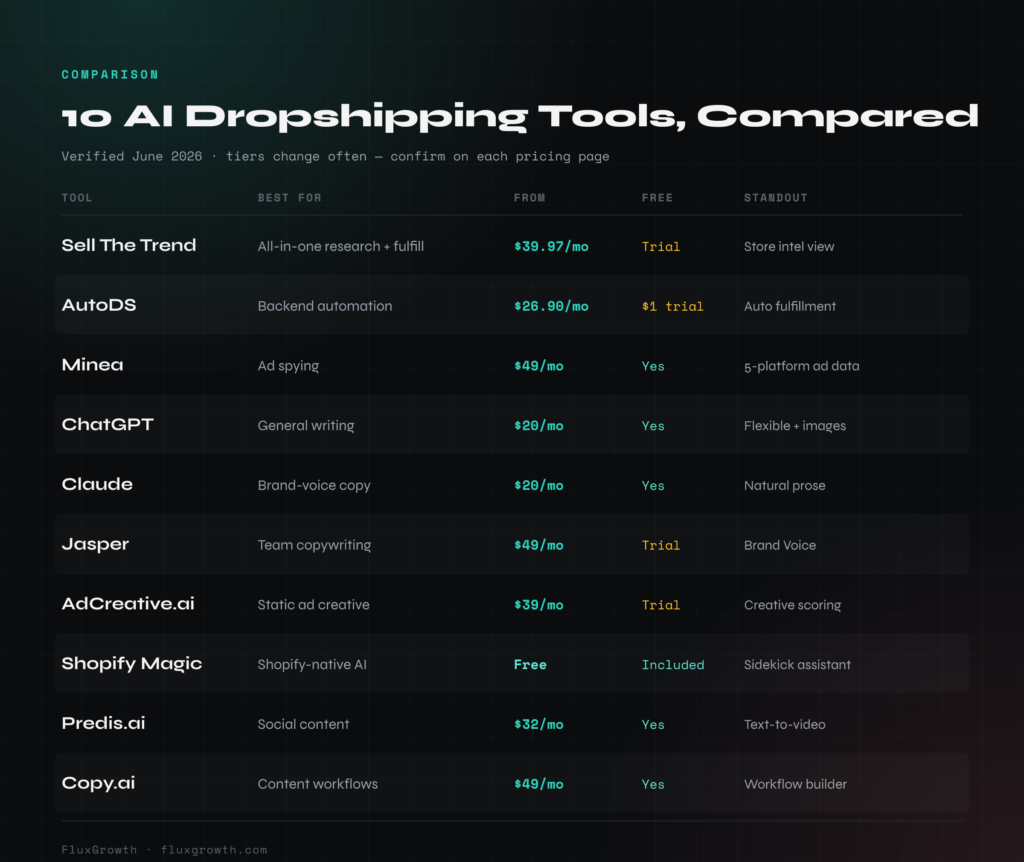Click '5-platform ad data' cell
1024x862 pixels.
(801, 366)
